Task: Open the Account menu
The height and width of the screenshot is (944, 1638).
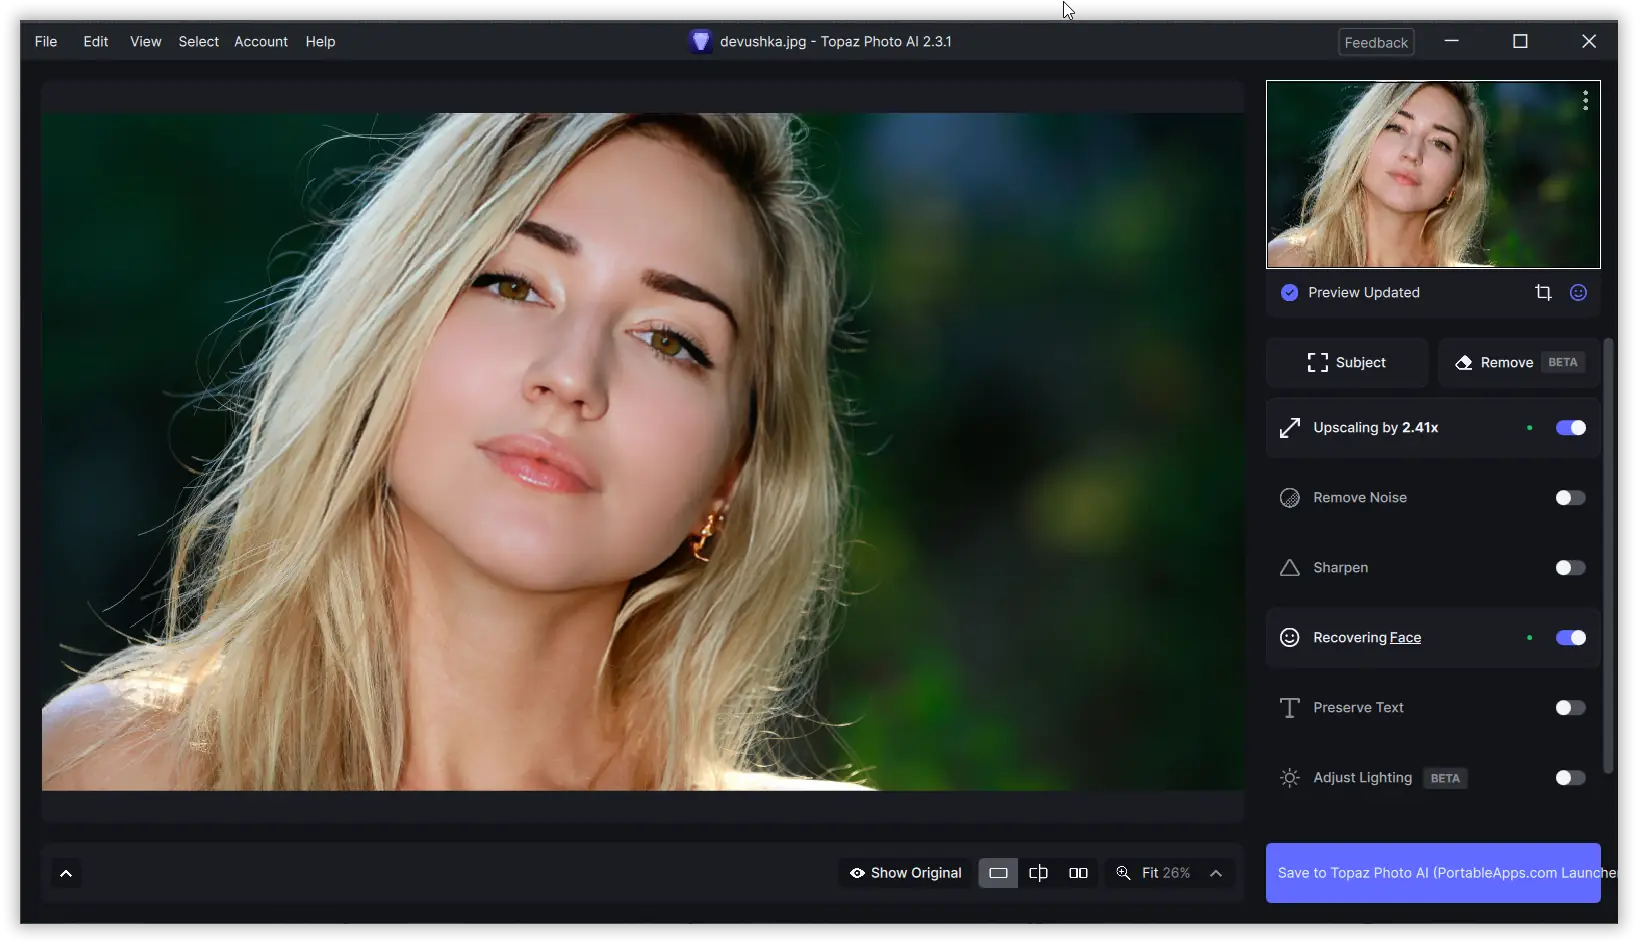Action: point(260,41)
